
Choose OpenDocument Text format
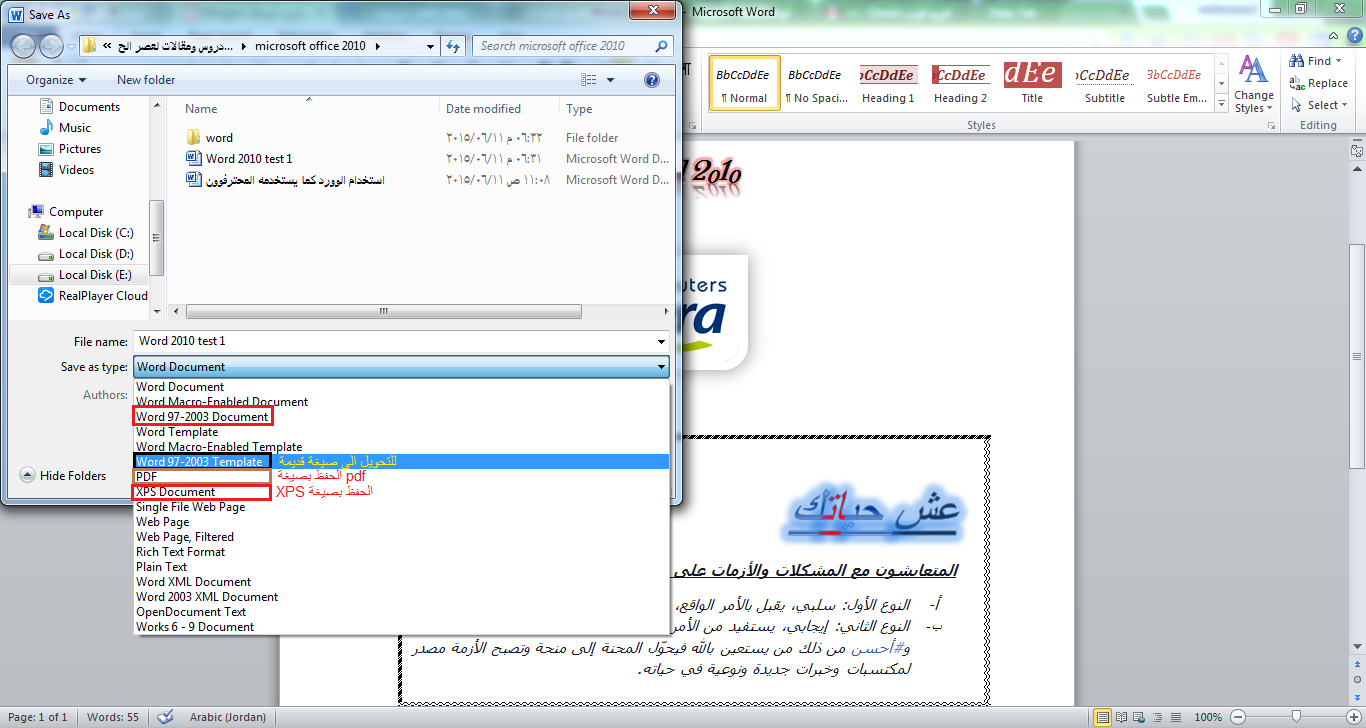tap(401, 612)
